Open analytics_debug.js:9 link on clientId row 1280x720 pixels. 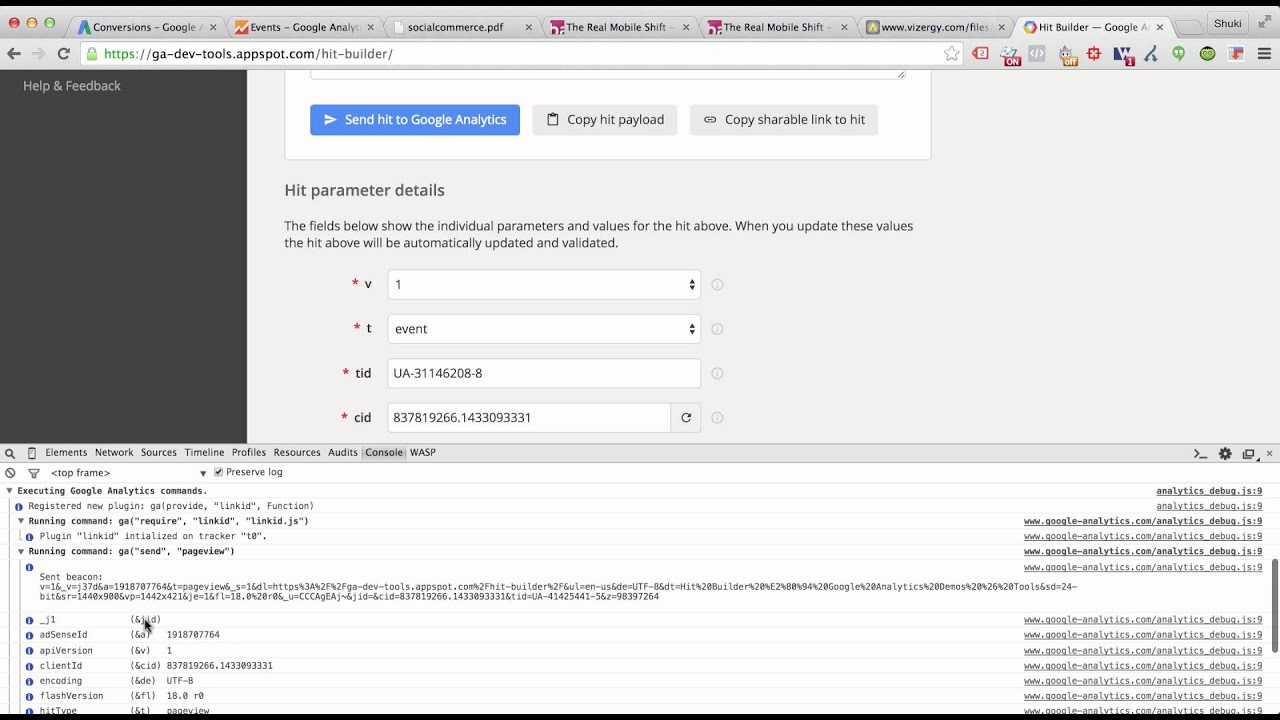(x=1143, y=665)
